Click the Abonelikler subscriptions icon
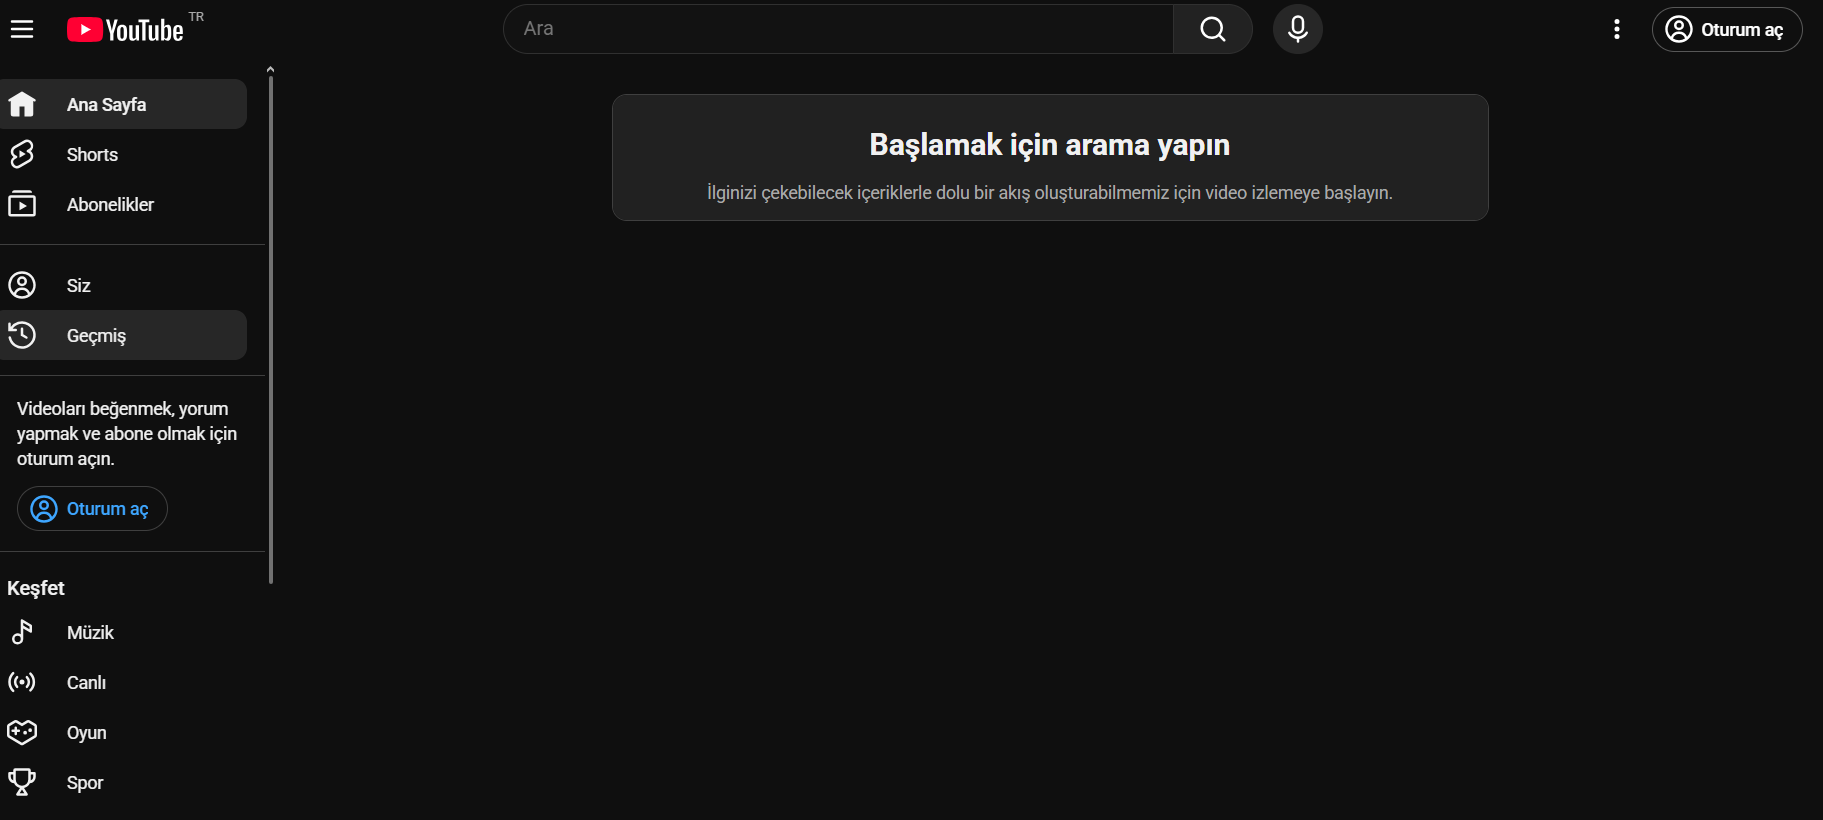Screen dimensions: 1823x820 (22, 204)
